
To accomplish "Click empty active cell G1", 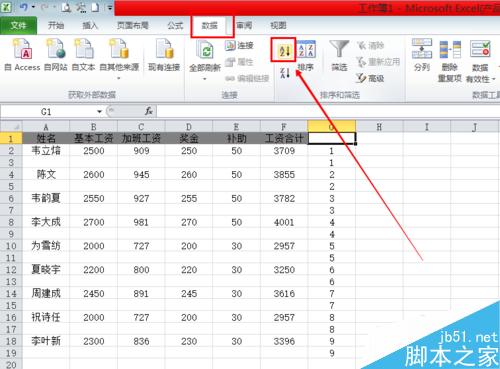I will 332,138.
